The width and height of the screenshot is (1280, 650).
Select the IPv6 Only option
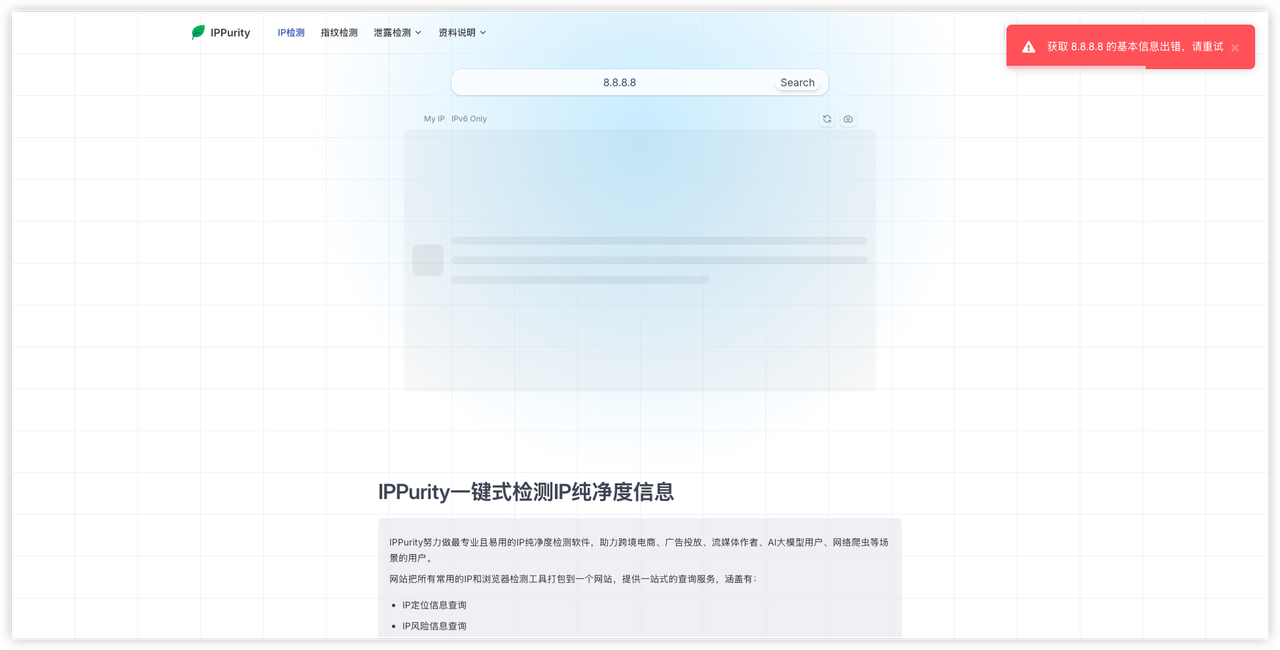coord(469,119)
